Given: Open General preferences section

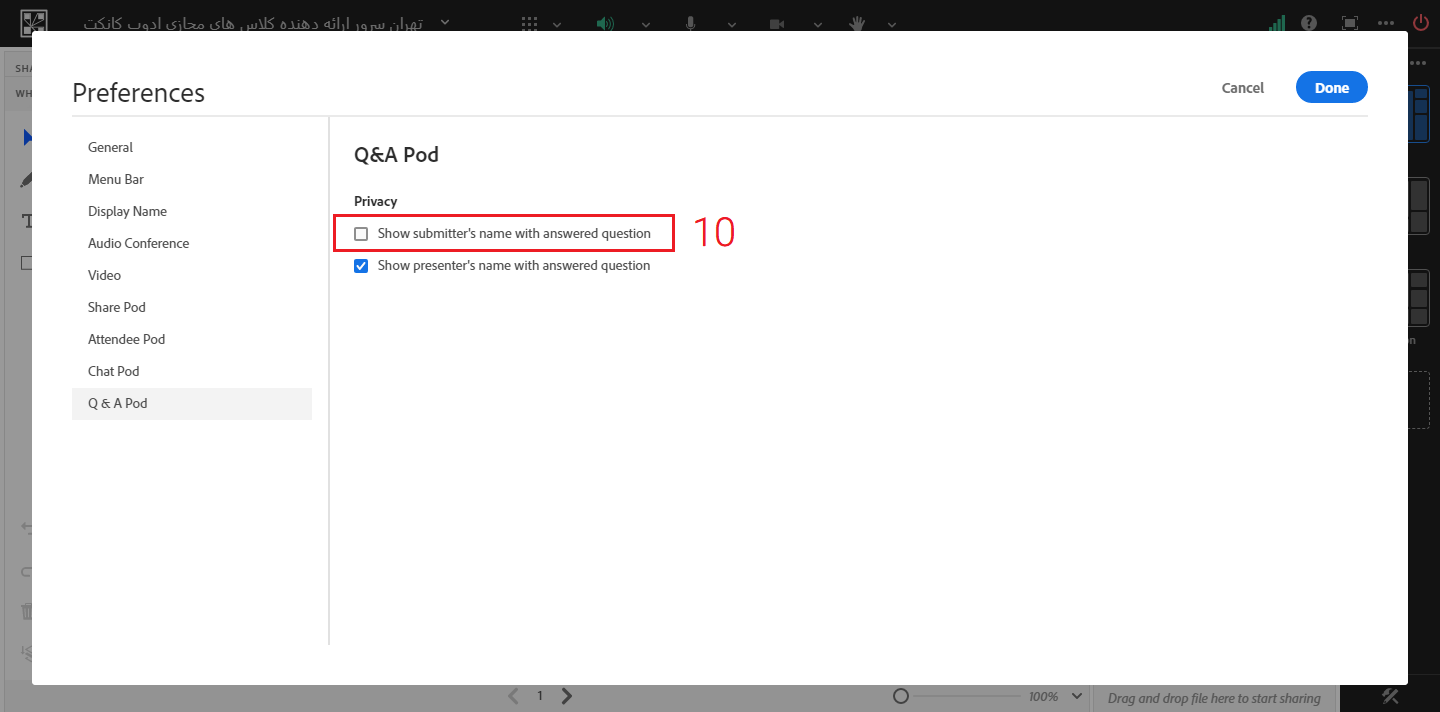Looking at the screenshot, I should pos(110,147).
